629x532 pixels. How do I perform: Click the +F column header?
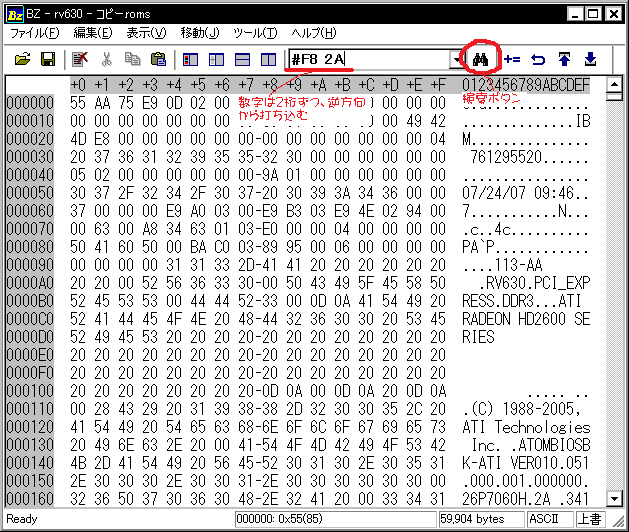[x=438, y=85]
